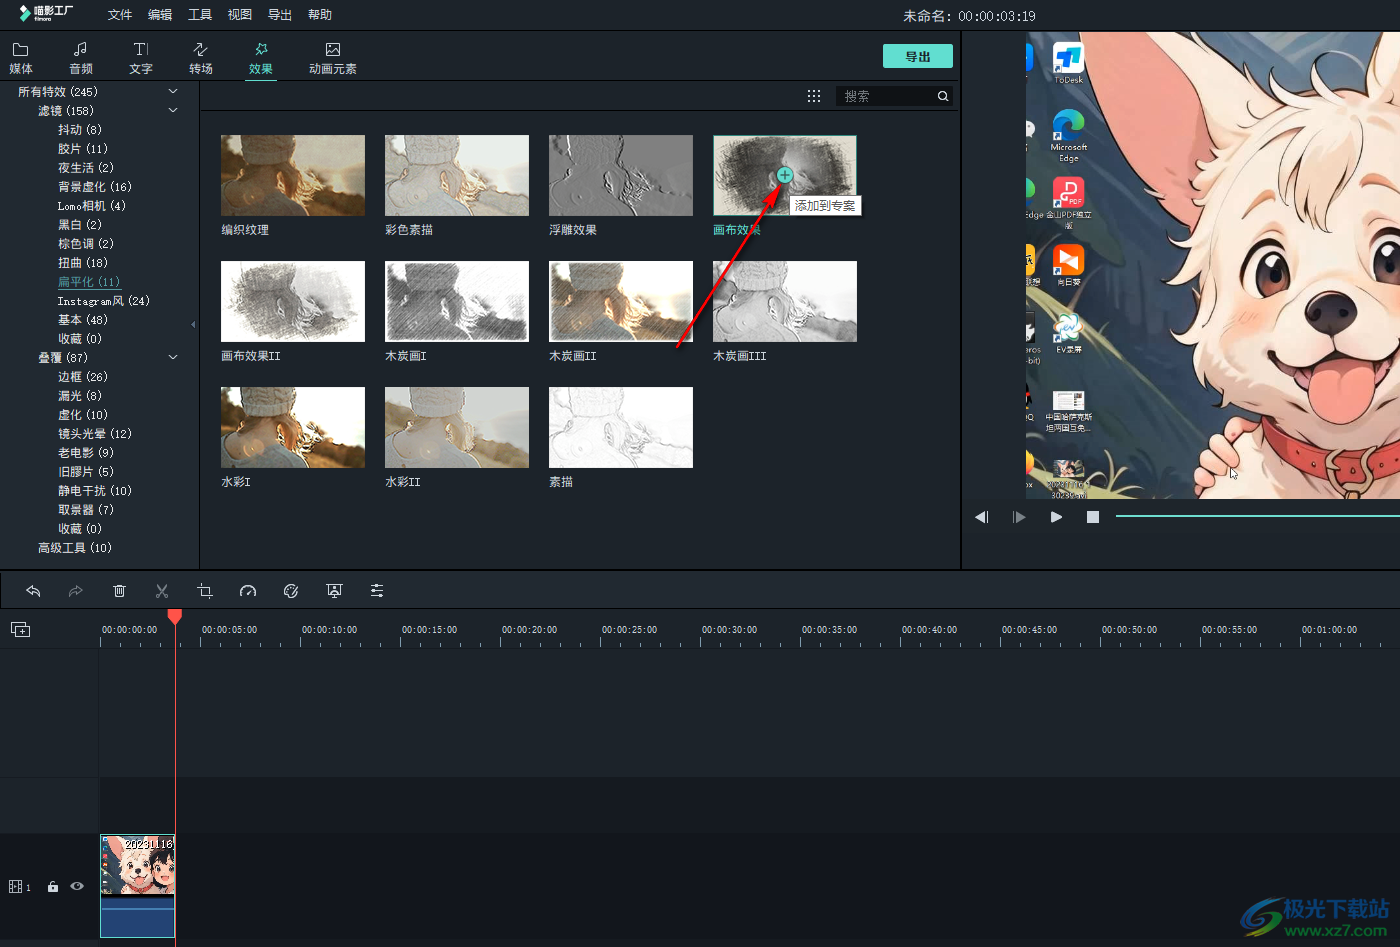Screen dimensions: 1400x947
Task: Open the Transitions (转场) tab
Action: pos(201,58)
